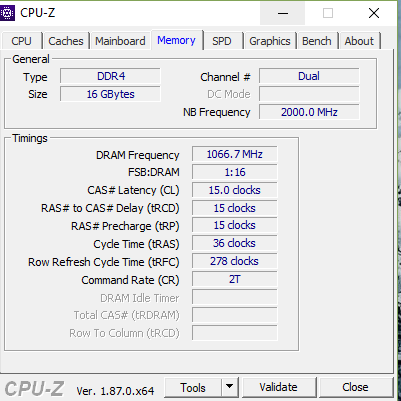Viewport: 401px width, 401px height.
Task: Click CAS# Latency value 15.0 clocks
Action: [235, 190]
